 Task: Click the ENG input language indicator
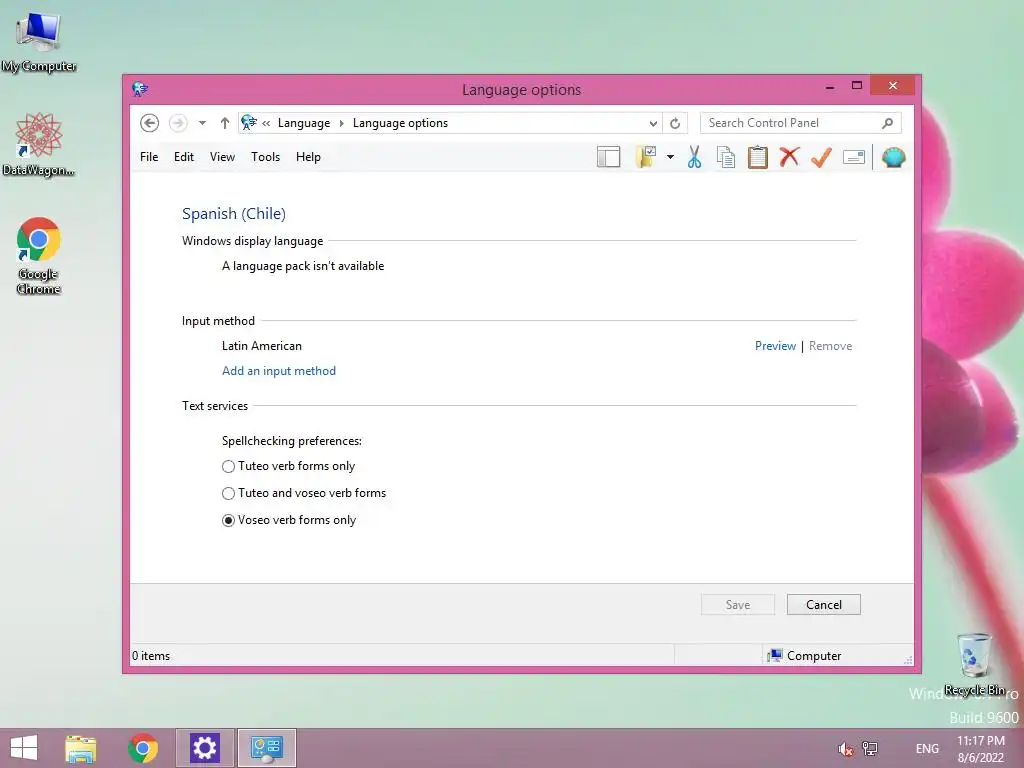pyautogui.click(x=927, y=748)
